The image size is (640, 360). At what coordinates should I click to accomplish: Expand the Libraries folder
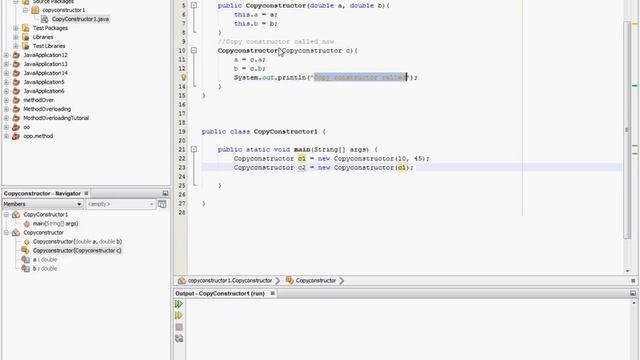pyautogui.click(x=16, y=37)
